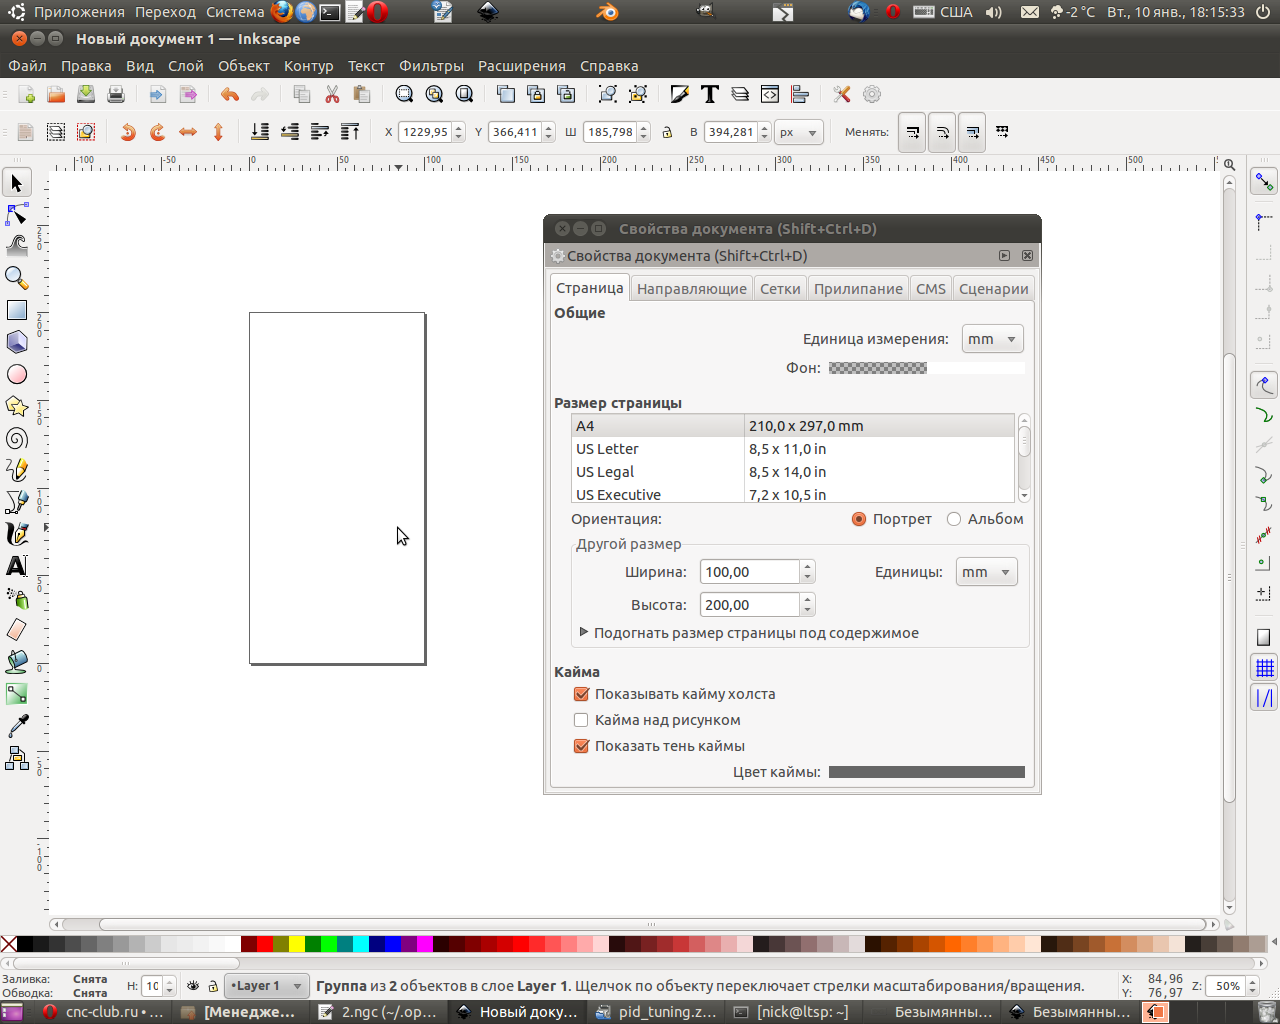The height and width of the screenshot is (1024, 1280).
Task: Switch to the Сетки tab
Action: [x=780, y=289]
